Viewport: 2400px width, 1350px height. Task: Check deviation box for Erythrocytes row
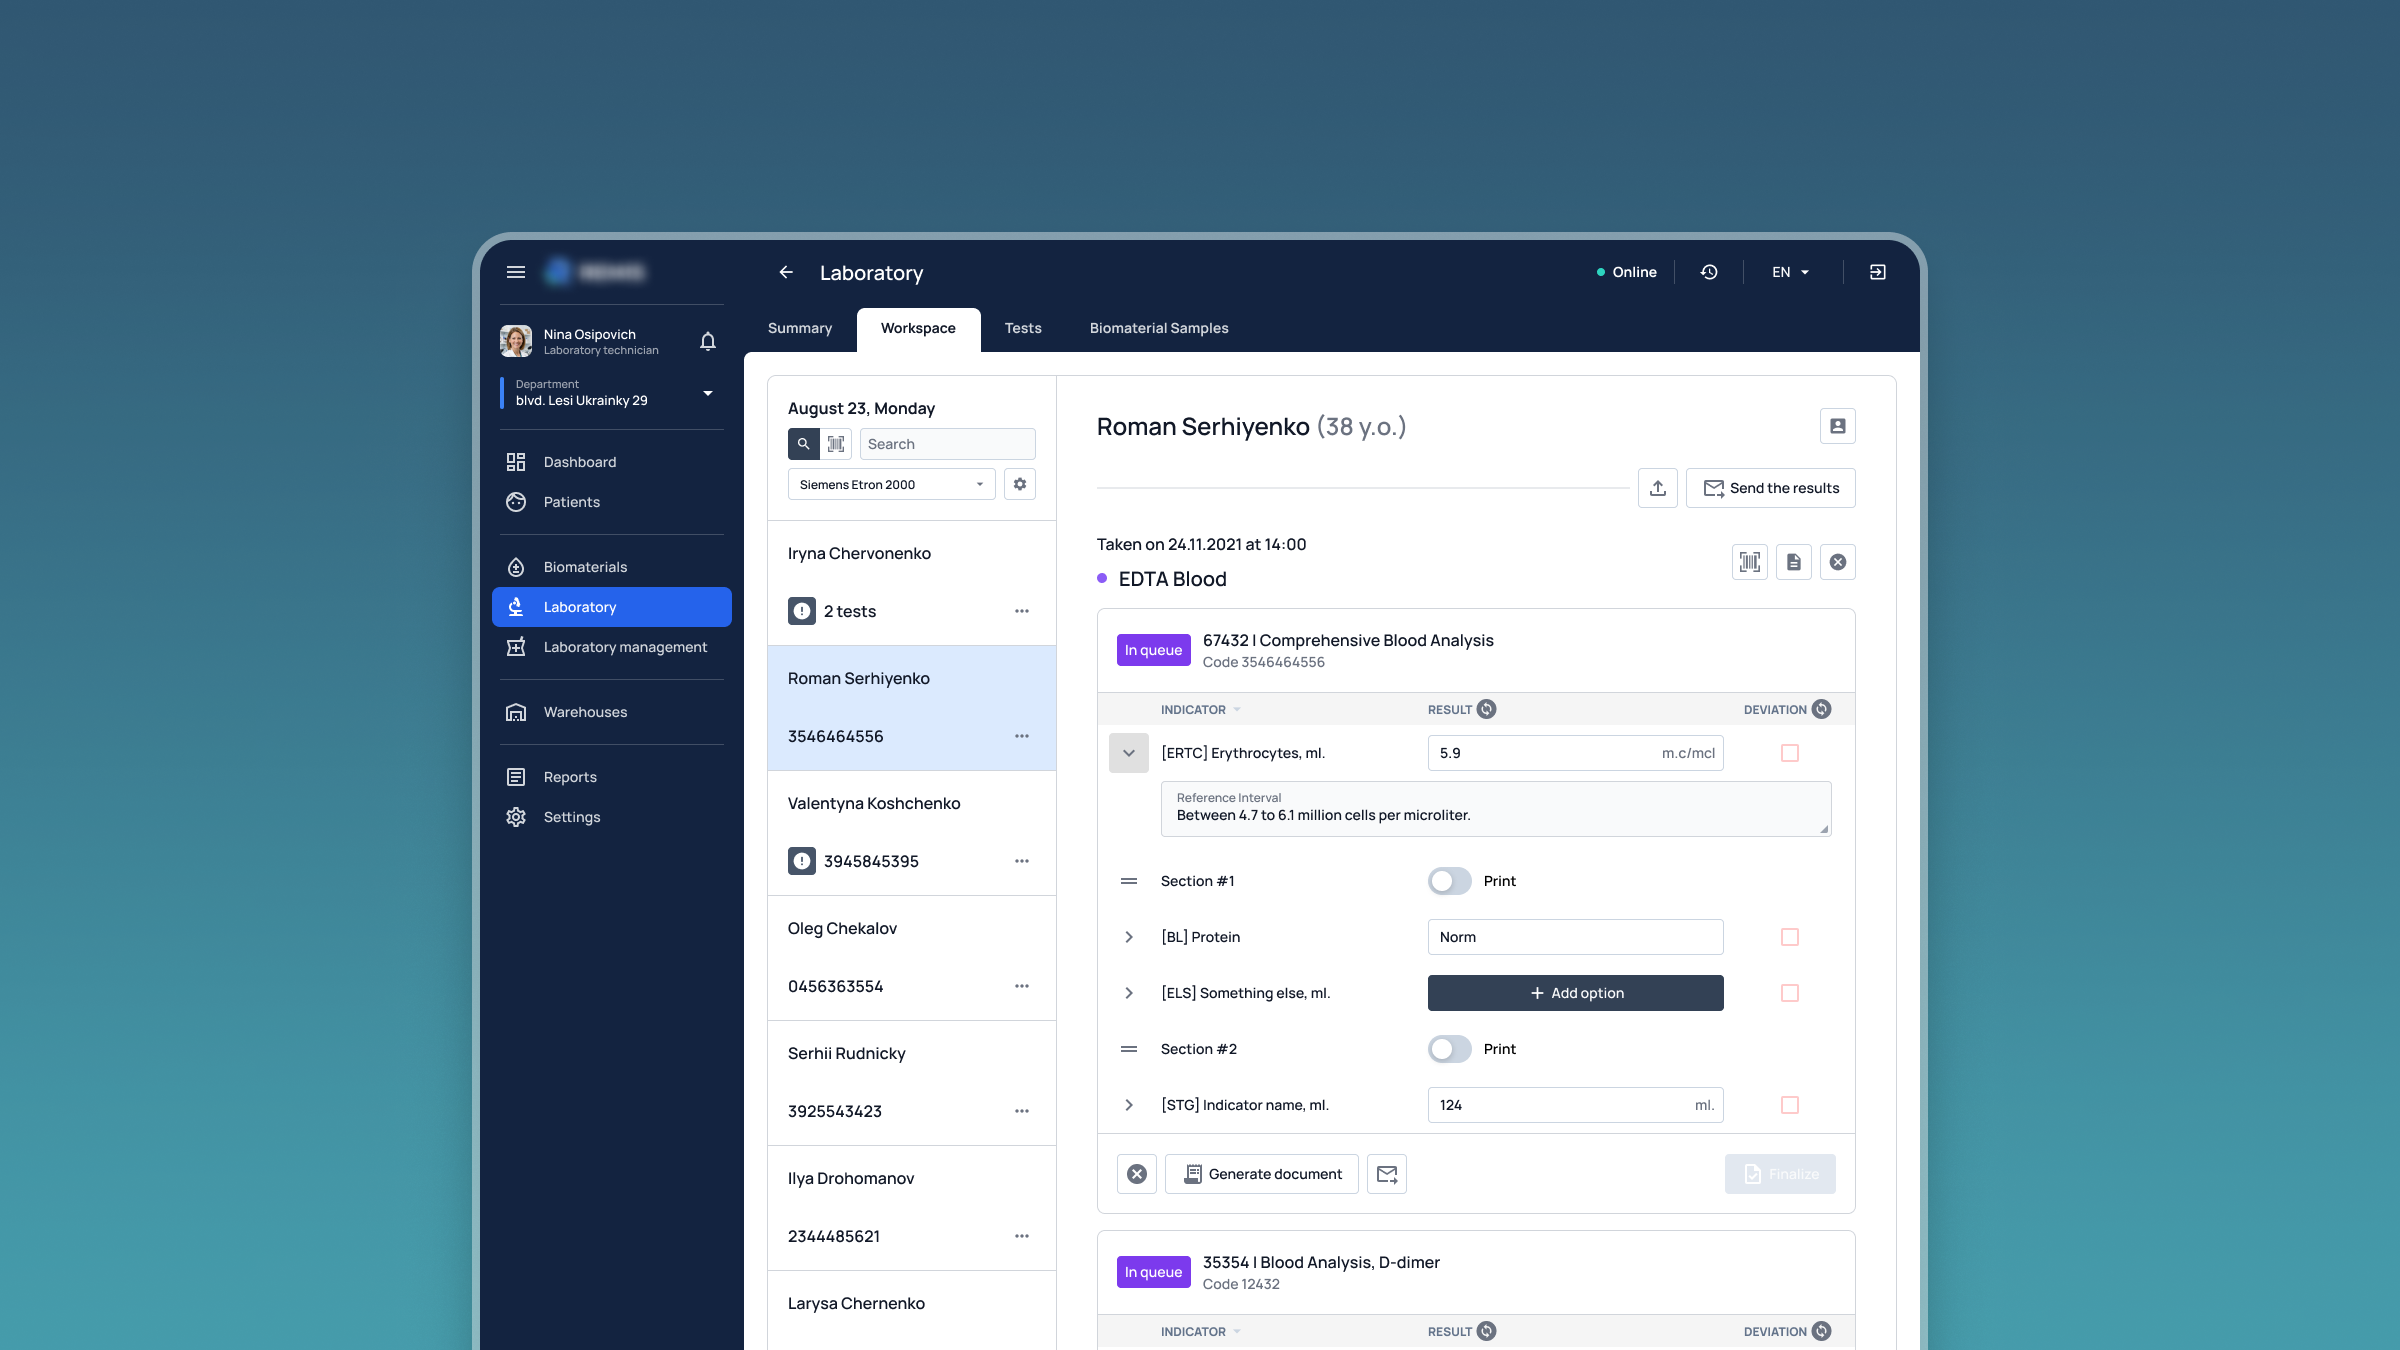tap(1790, 753)
